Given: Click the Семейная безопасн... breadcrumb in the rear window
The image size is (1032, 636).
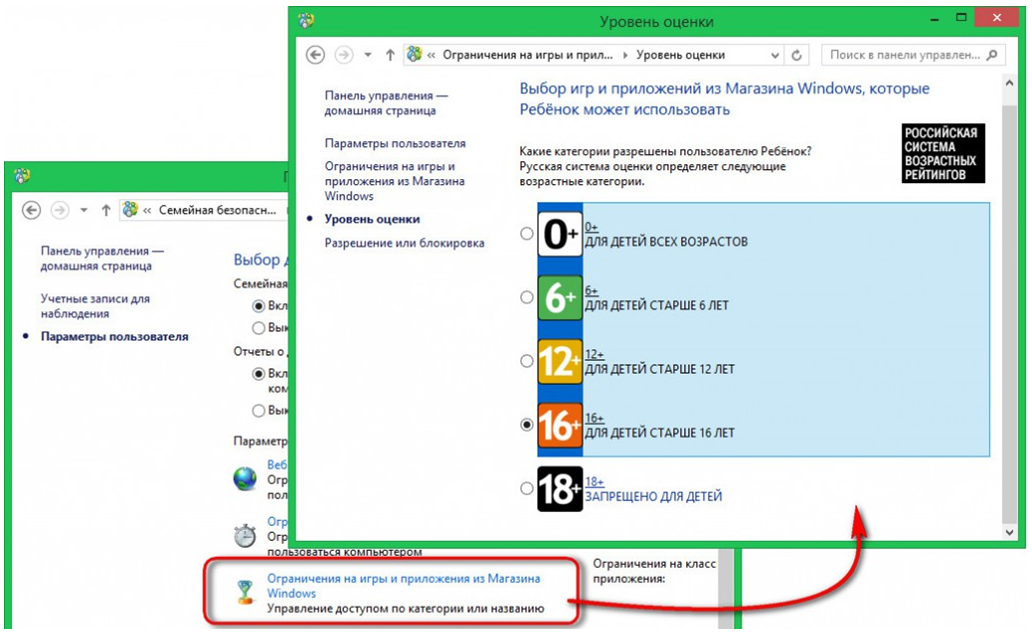Looking at the screenshot, I should coord(217,210).
